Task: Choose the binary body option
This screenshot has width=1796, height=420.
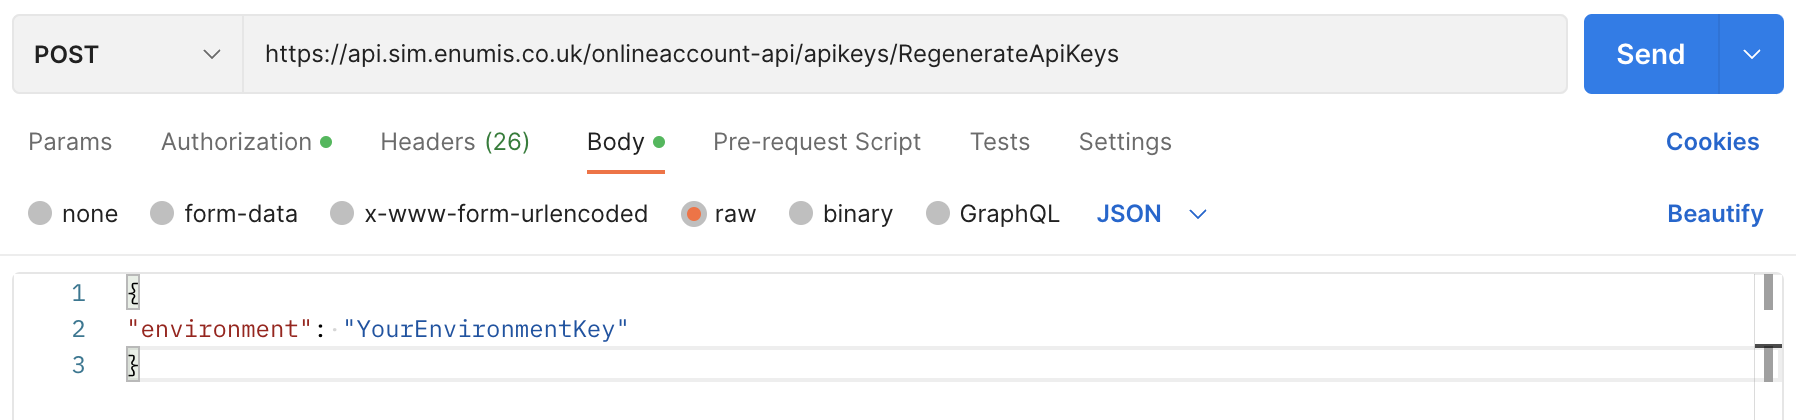Action: (x=801, y=214)
